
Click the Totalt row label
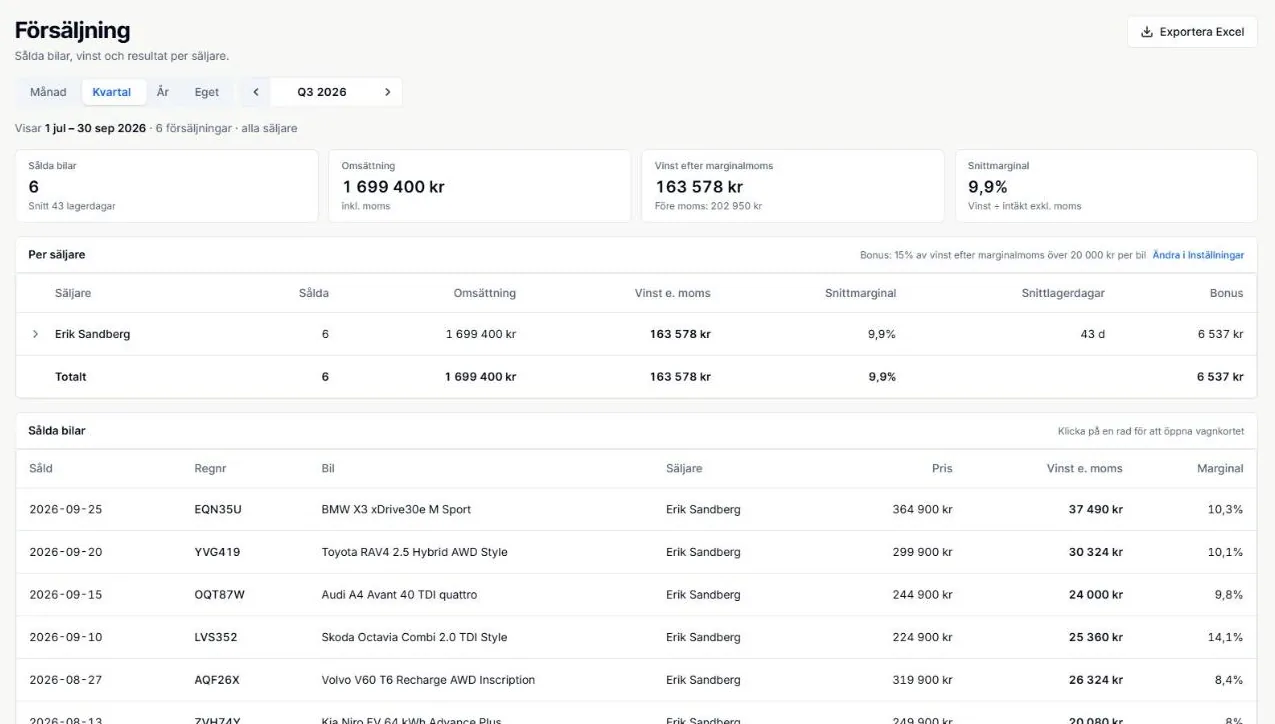[x=71, y=377]
